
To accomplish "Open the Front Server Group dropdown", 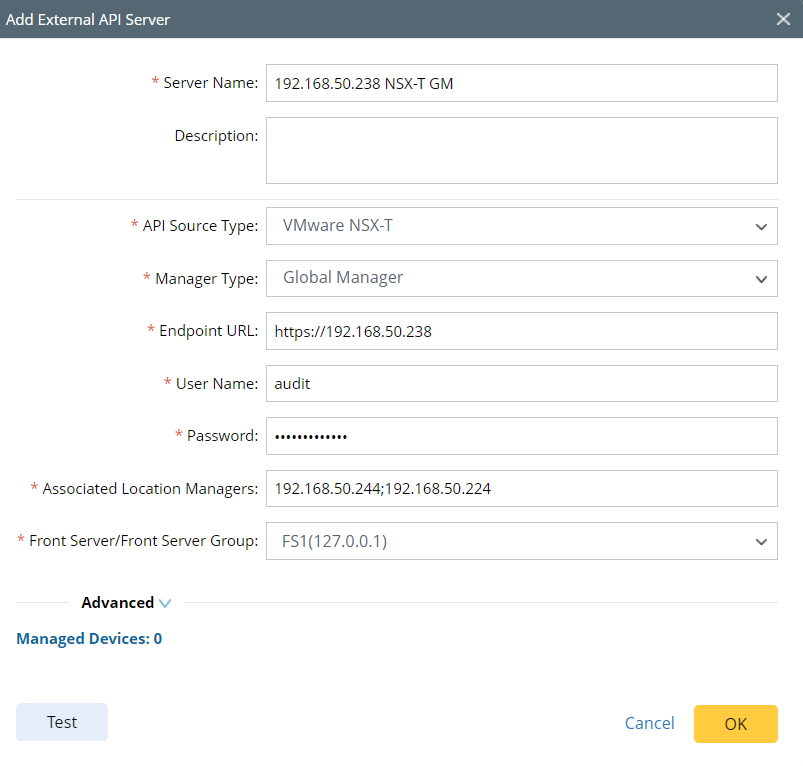I will point(520,541).
